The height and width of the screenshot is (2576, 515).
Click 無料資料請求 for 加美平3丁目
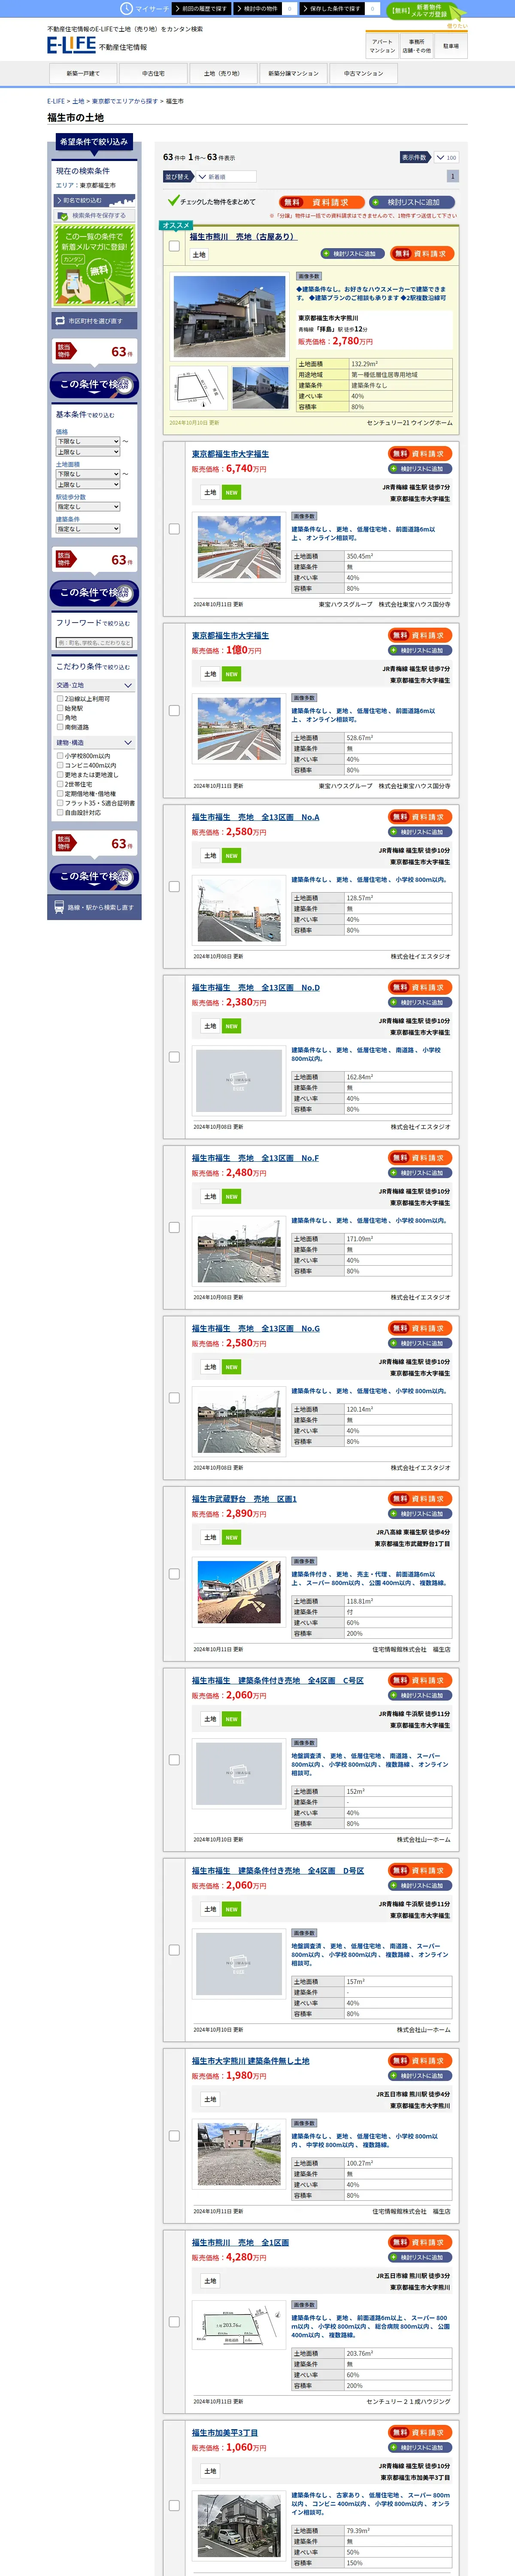[420, 2432]
